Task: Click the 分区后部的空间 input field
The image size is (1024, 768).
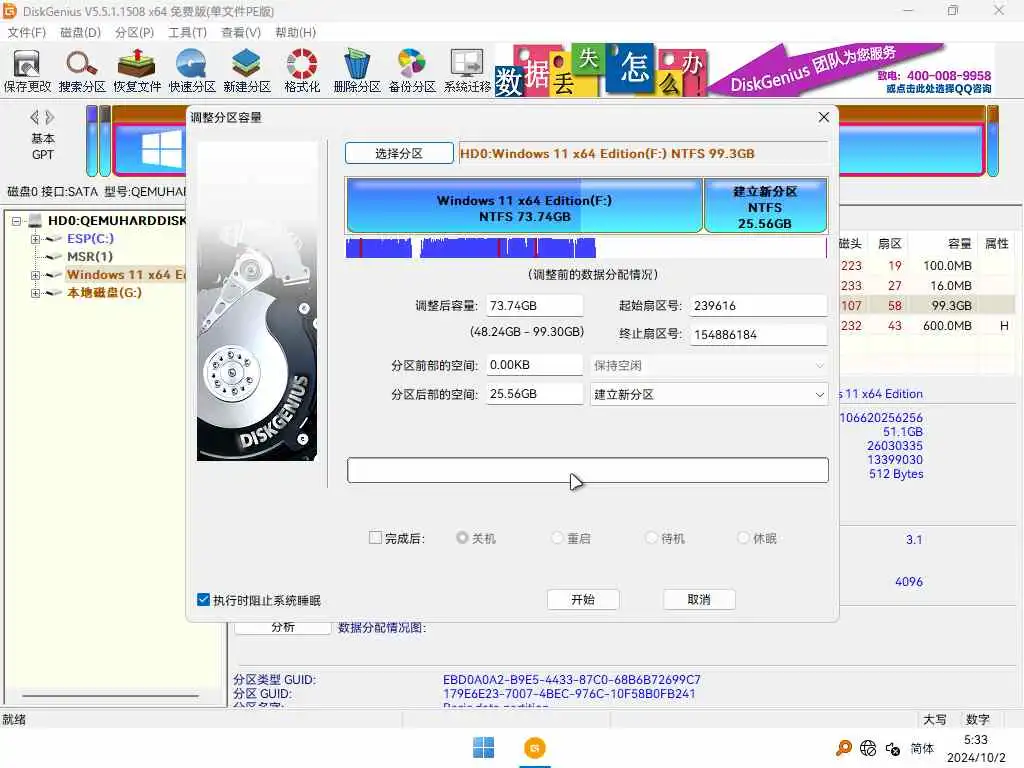Action: pos(534,394)
